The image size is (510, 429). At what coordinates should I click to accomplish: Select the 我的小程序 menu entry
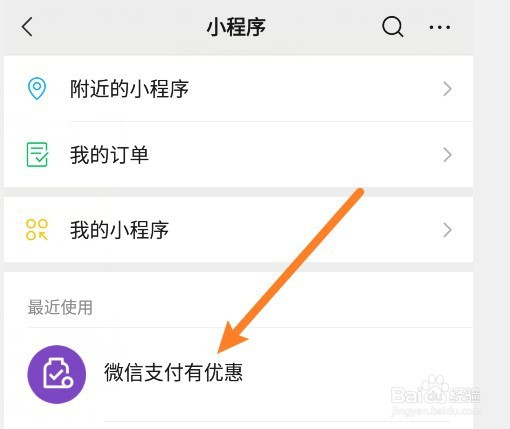(x=238, y=230)
